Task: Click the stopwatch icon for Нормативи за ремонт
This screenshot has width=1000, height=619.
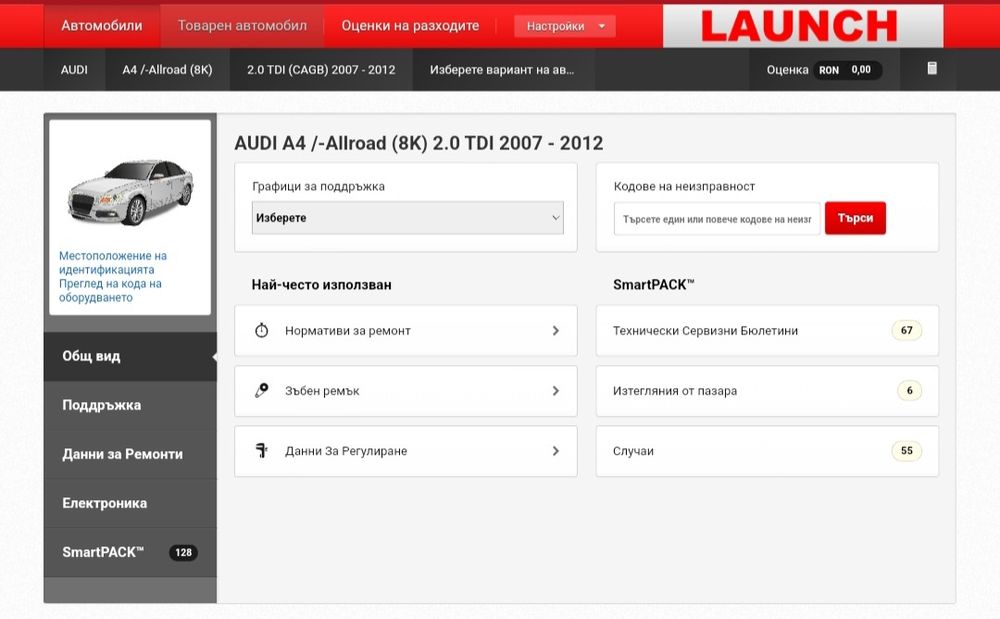Action: click(261, 330)
